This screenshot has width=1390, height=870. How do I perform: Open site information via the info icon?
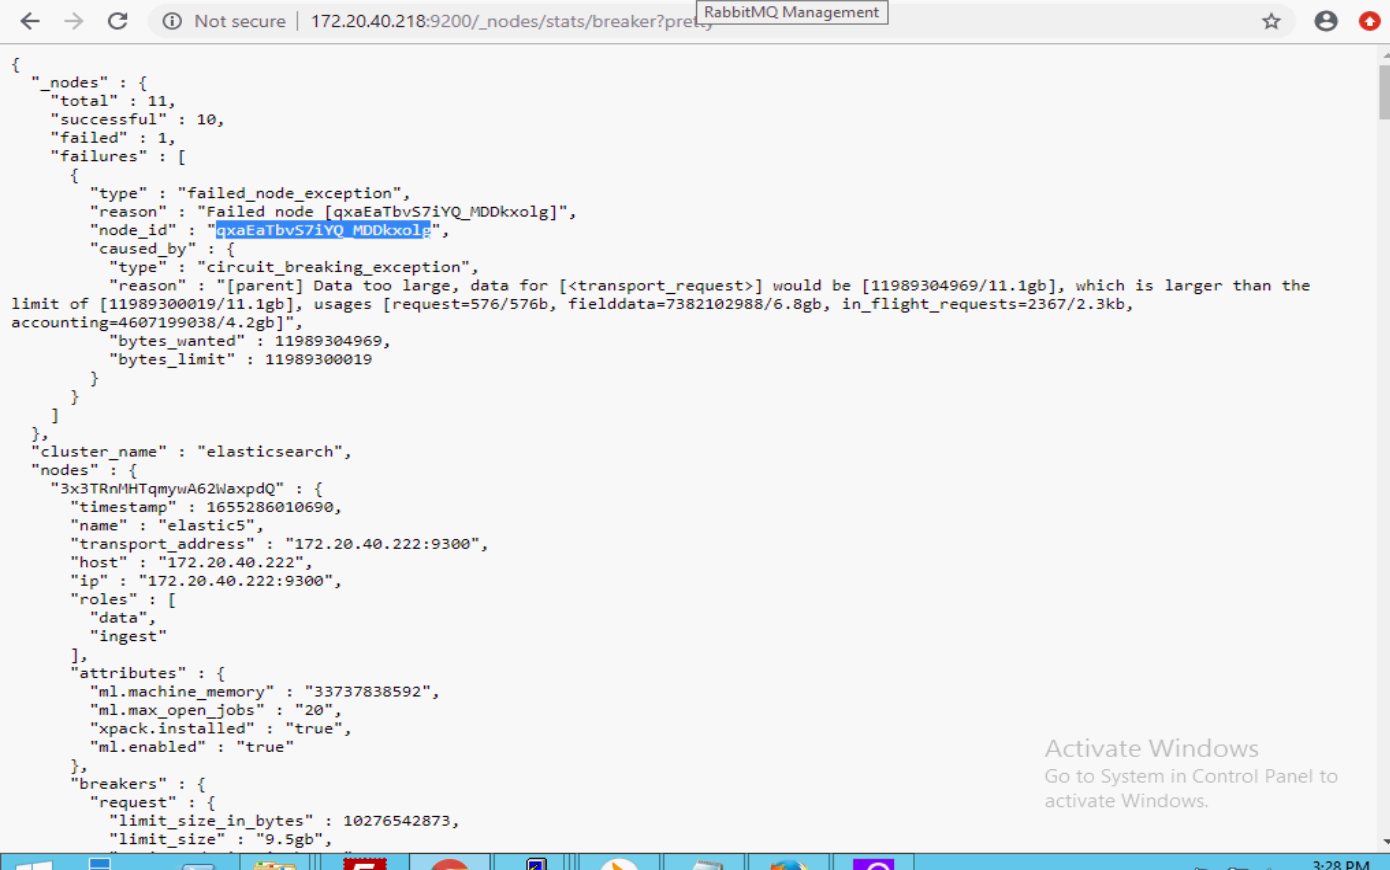pyautogui.click(x=172, y=21)
